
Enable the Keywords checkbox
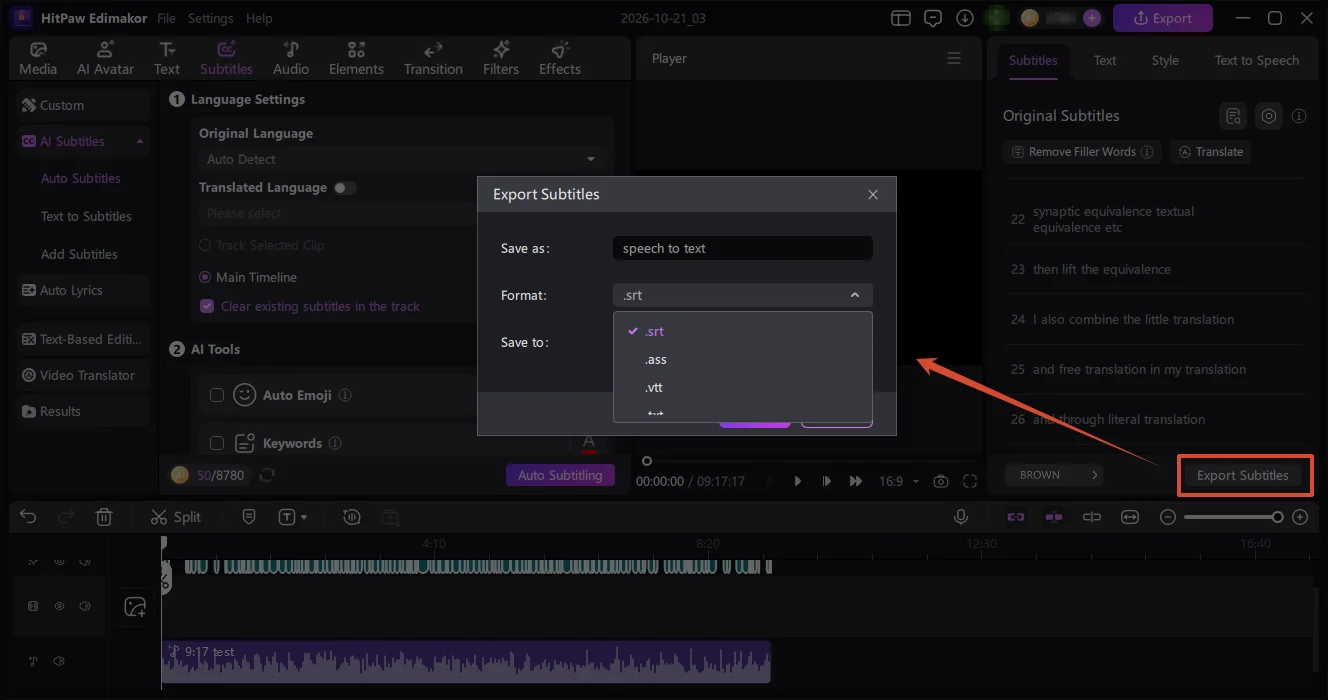[216, 443]
